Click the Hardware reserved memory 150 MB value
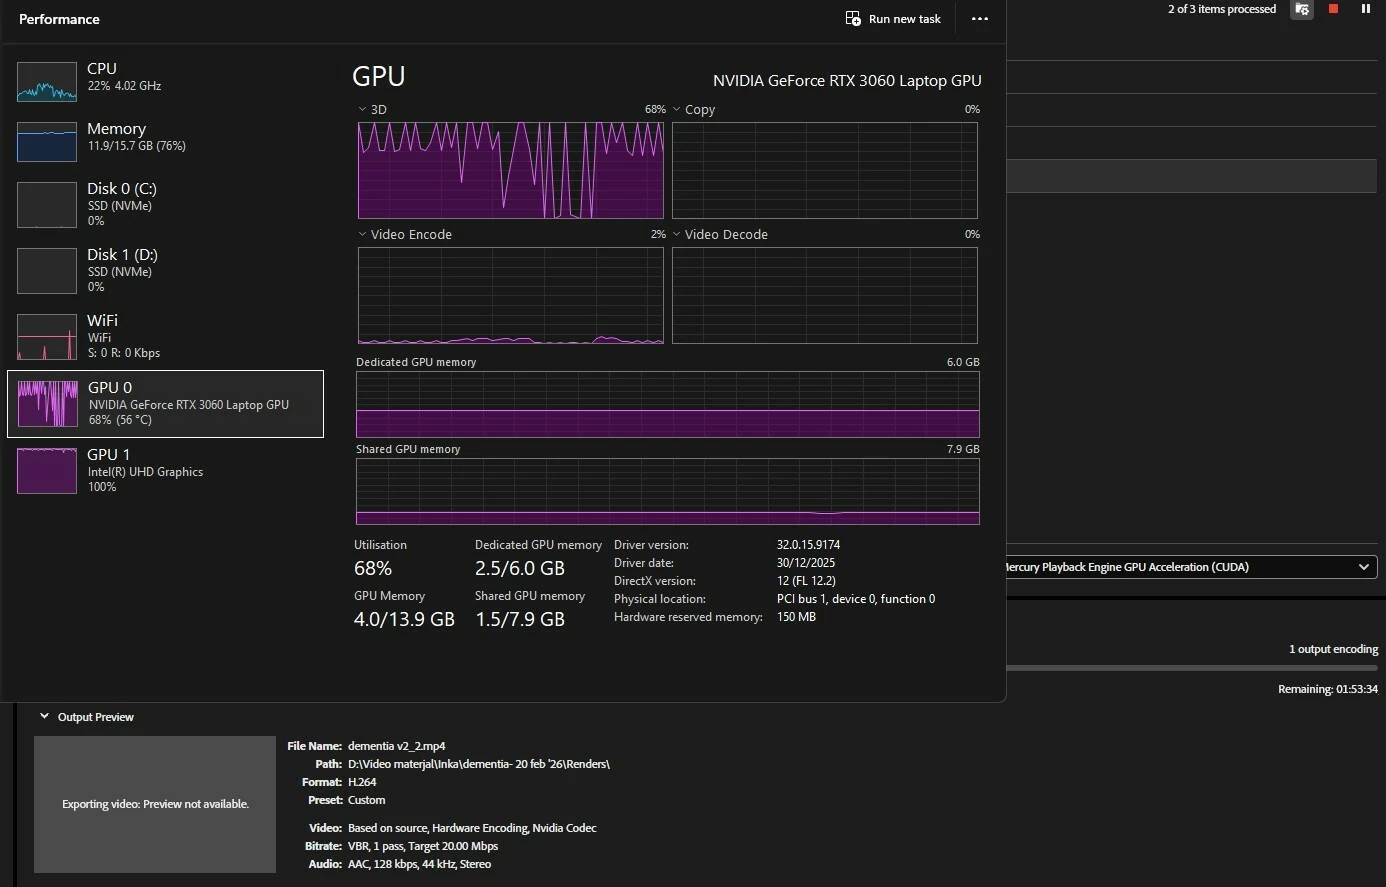This screenshot has width=1386, height=887. pyautogui.click(x=796, y=617)
